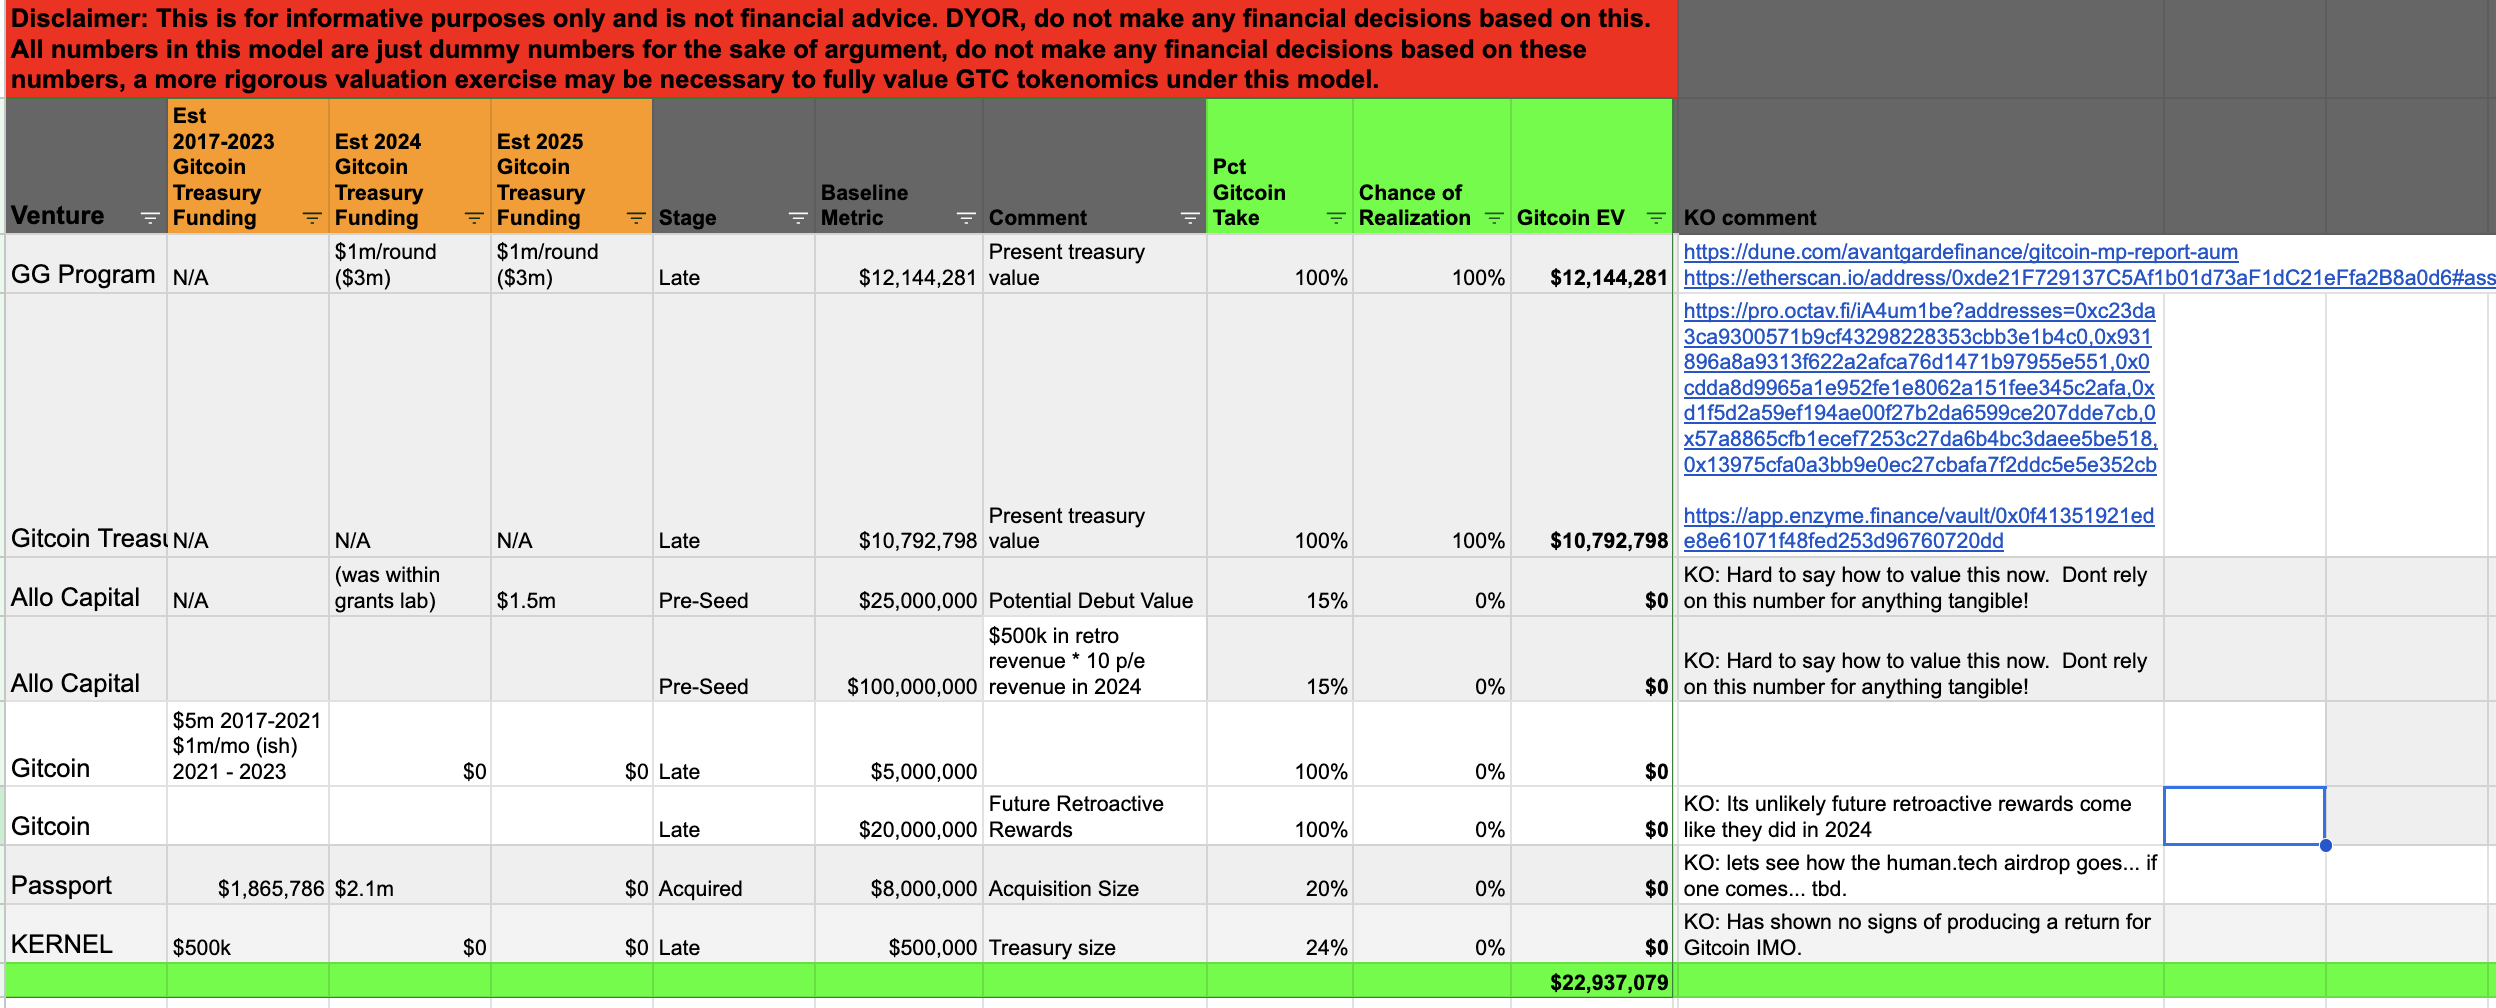Select the '$5m 2017-2021 $1m/mo' funding cell
Image resolution: width=2496 pixels, height=1008 pixels.
tap(248, 744)
